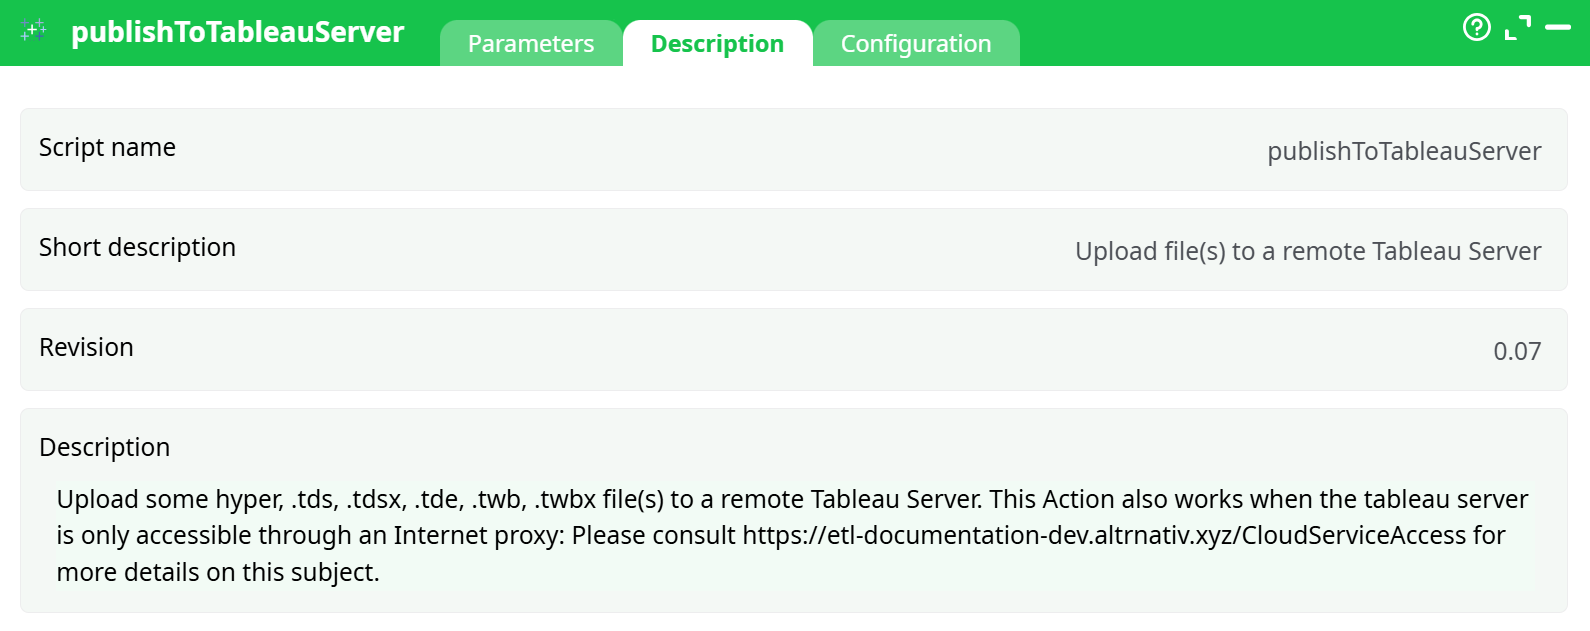Click the Revision label
1590x631 pixels.
click(86, 347)
